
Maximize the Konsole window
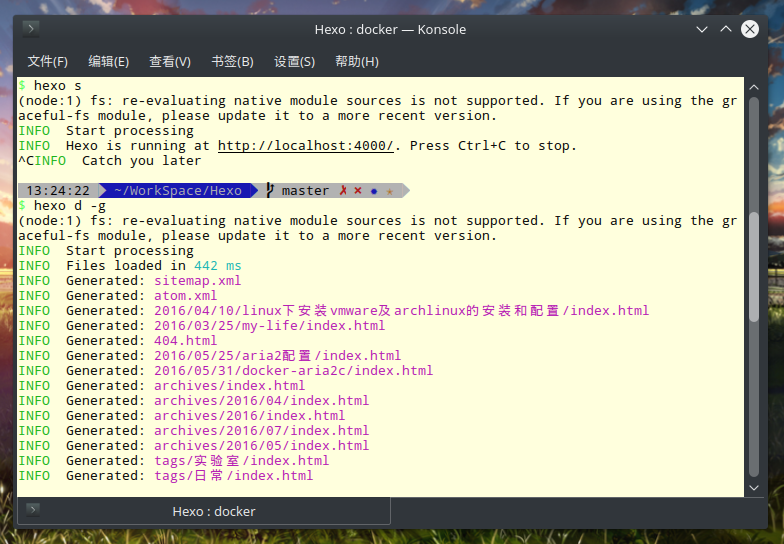pyautogui.click(x=726, y=30)
